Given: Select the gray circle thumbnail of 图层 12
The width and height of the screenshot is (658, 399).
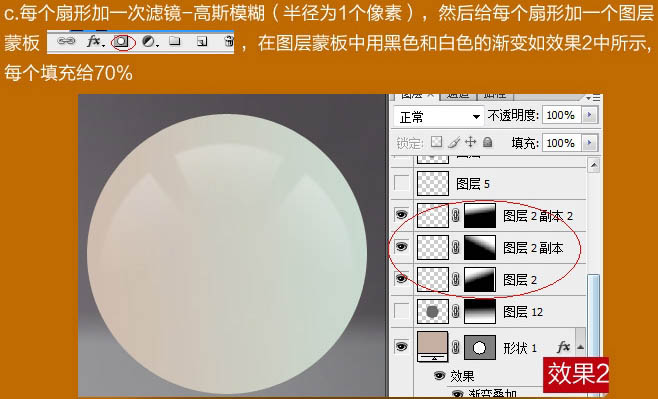Looking at the screenshot, I should point(433,311).
